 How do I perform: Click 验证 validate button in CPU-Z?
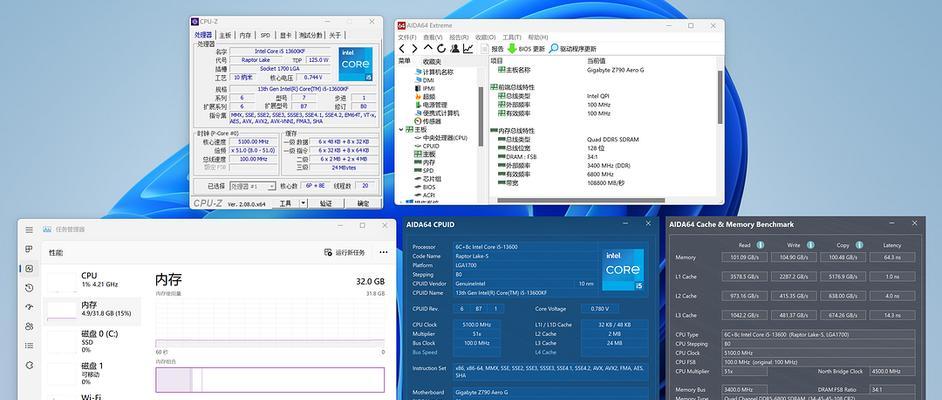coord(326,204)
